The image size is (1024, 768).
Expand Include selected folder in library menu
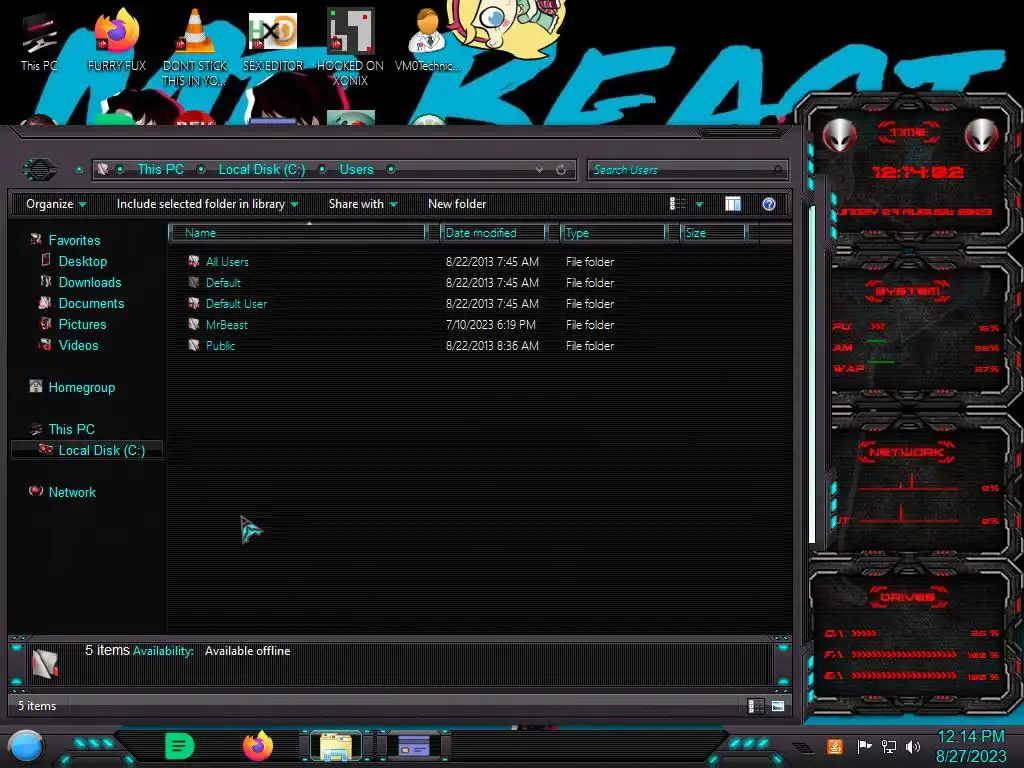pos(207,204)
